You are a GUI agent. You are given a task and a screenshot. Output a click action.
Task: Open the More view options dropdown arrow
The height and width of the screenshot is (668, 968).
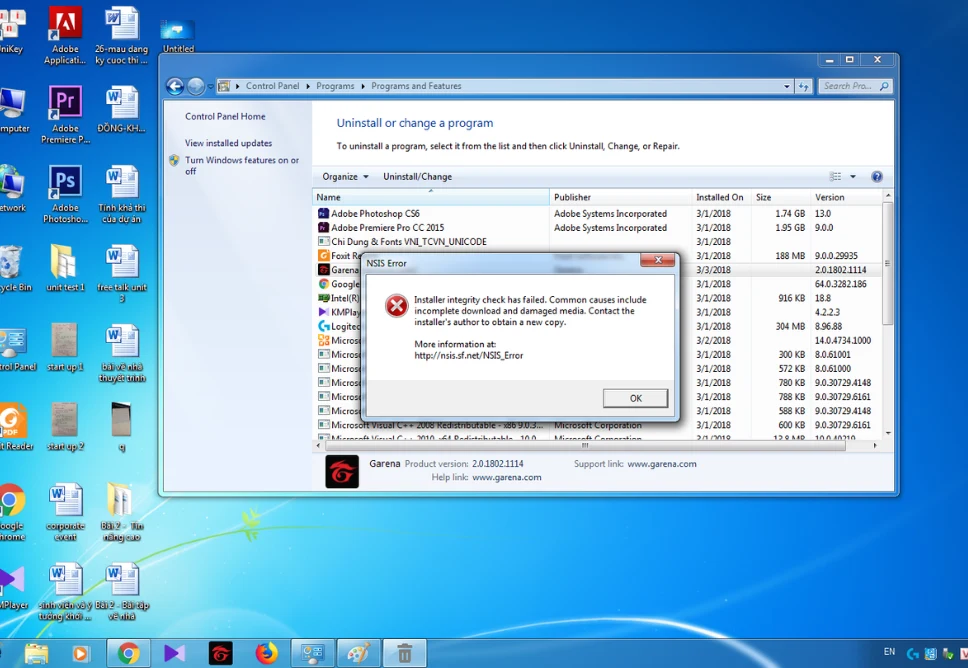pyautogui.click(x=853, y=177)
